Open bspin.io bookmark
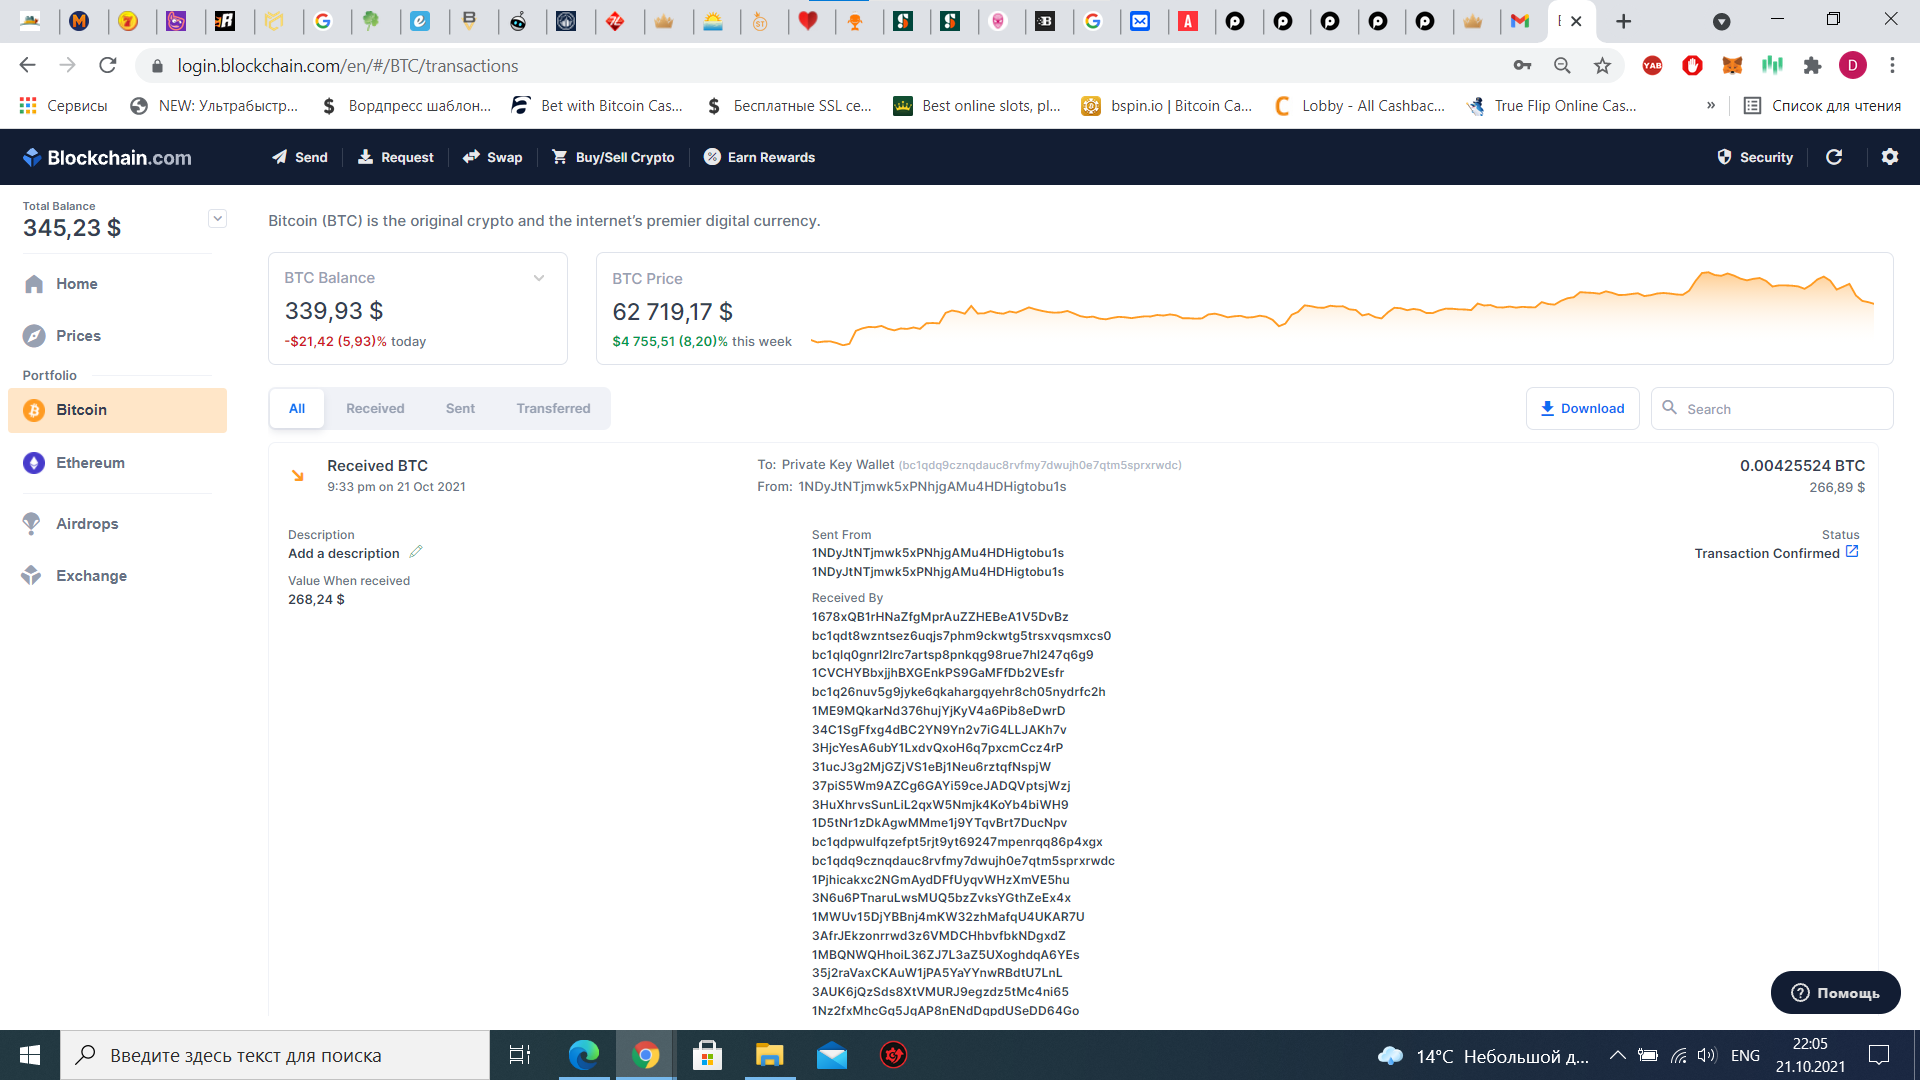The height and width of the screenshot is (1080, 1920). [x=1166, y=105]
